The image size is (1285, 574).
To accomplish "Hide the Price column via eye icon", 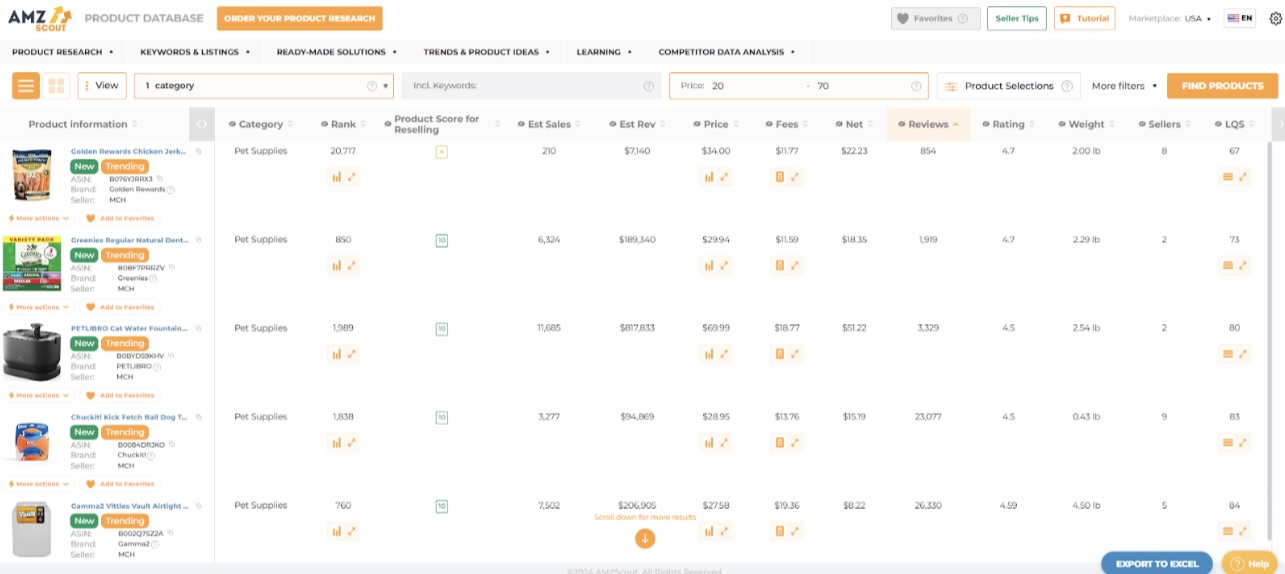I will pyautogui.click(x=696, y=124).
